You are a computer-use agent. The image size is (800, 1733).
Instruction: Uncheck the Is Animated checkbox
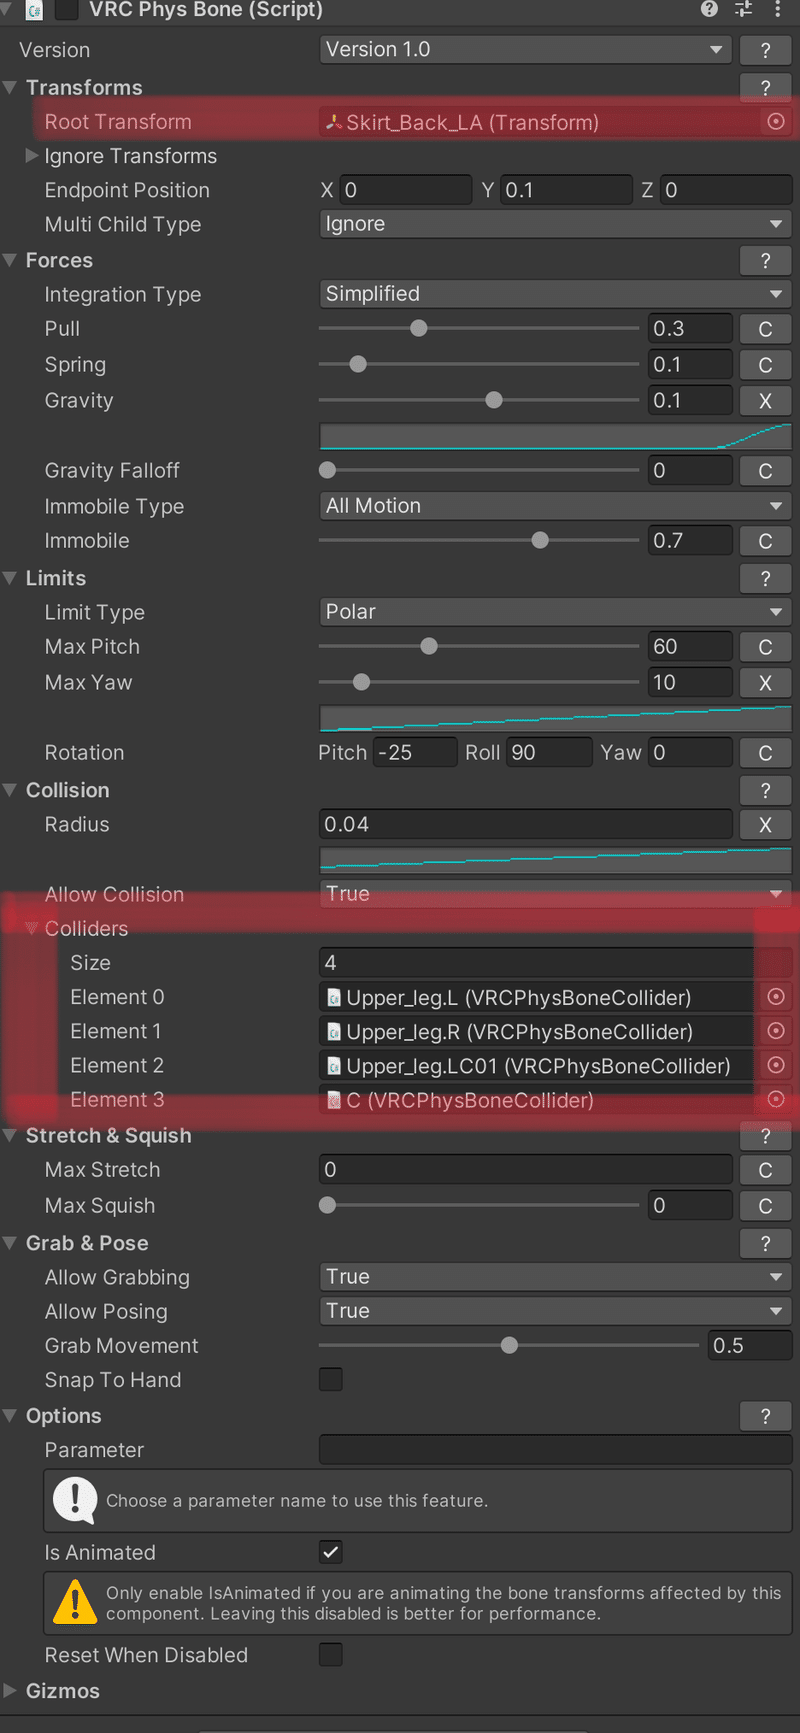[331, 1552]
